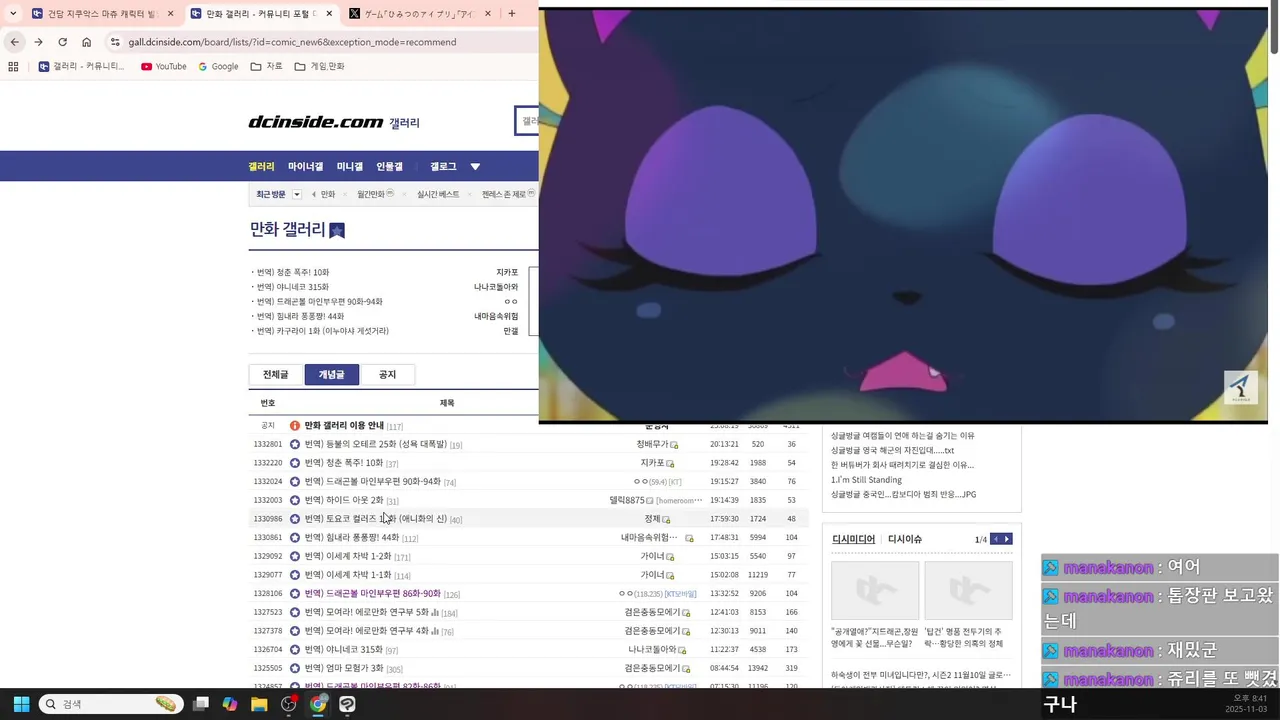Open 월간만화 in the recent visits bar
This screenshot has width=1280, height=720.
pos(370,194)
